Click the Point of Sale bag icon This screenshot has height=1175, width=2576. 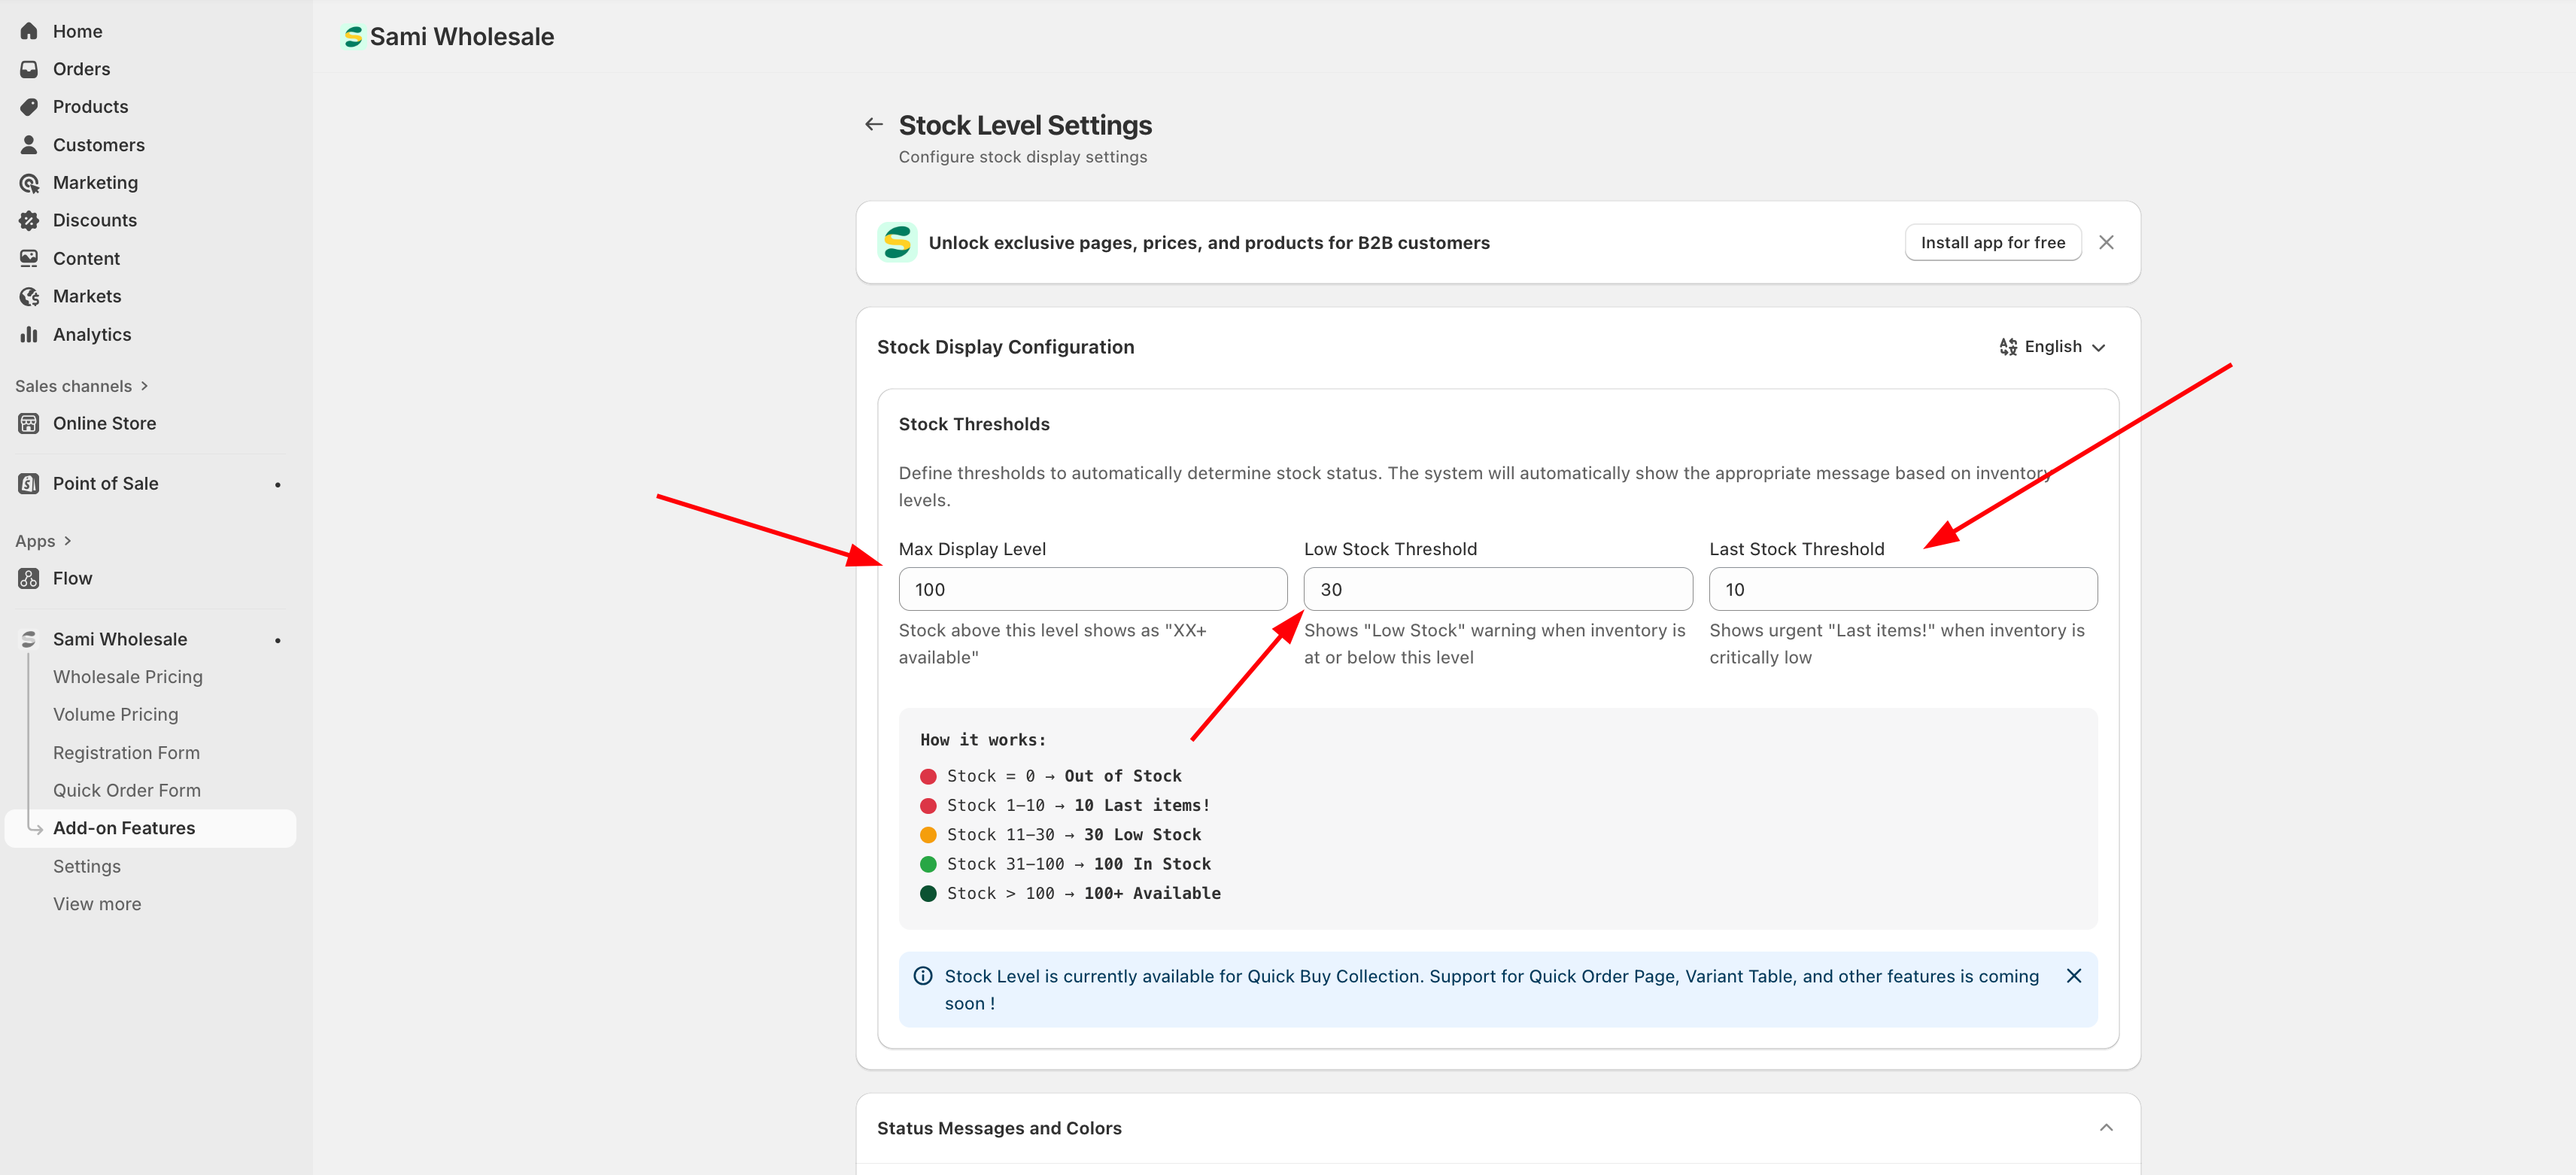(29, 484)
